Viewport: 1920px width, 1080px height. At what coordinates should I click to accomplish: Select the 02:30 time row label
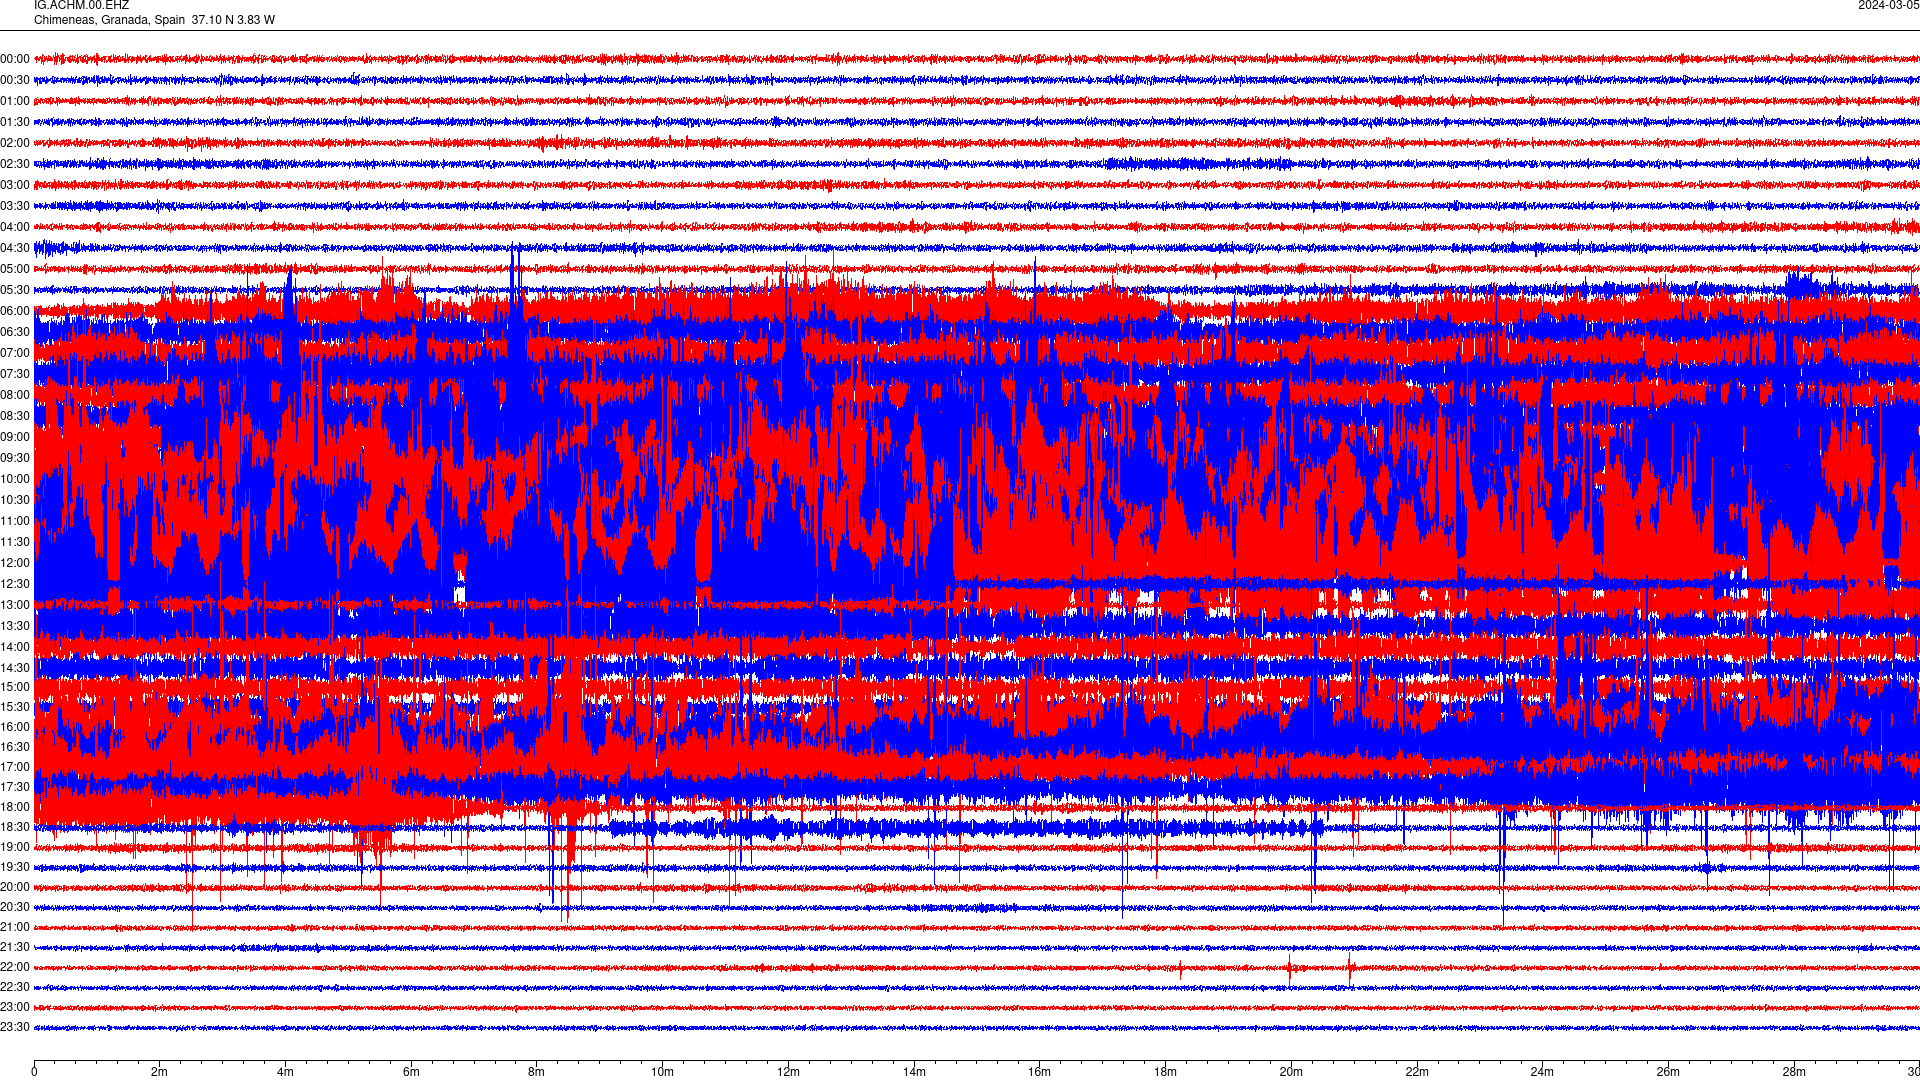pyautogui.click(x=15, y=164)
